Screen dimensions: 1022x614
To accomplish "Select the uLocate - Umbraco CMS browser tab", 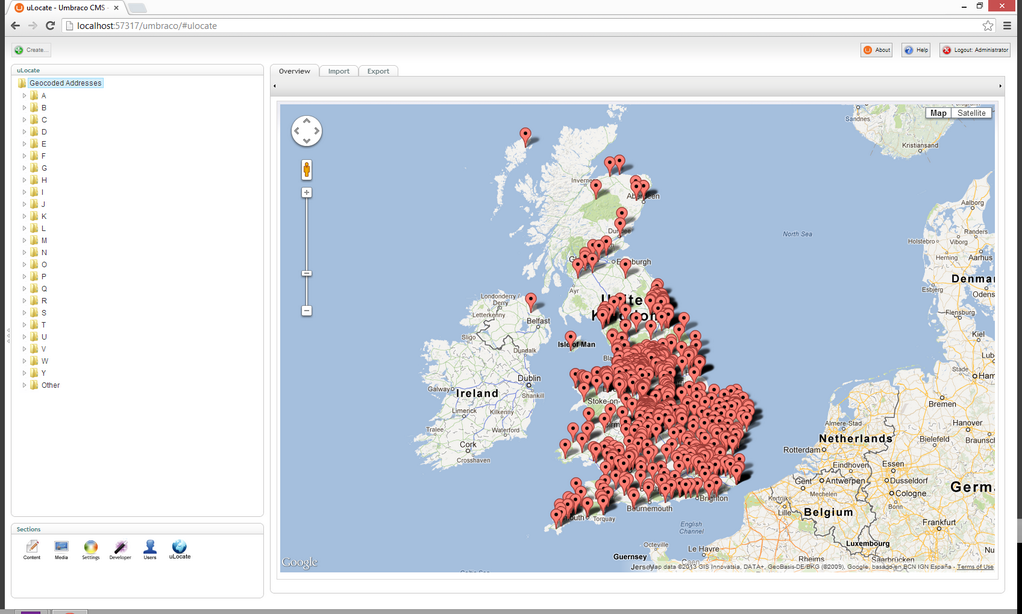I will (x=66, y=8).
